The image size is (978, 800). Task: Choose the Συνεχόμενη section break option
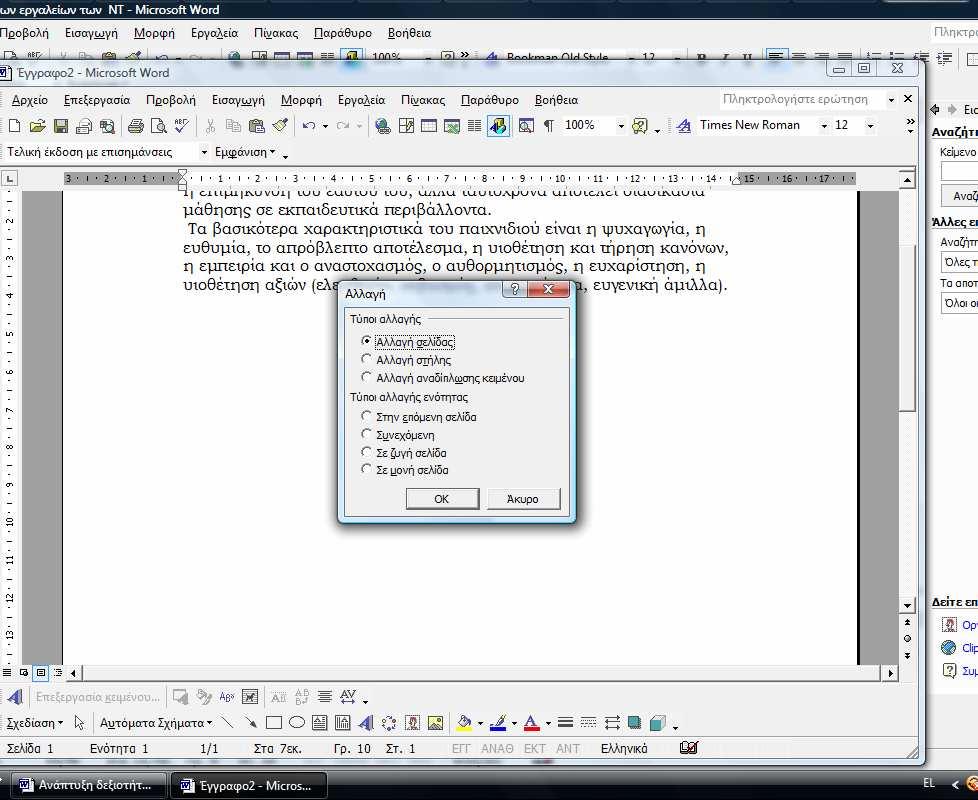tap(366, 434)
